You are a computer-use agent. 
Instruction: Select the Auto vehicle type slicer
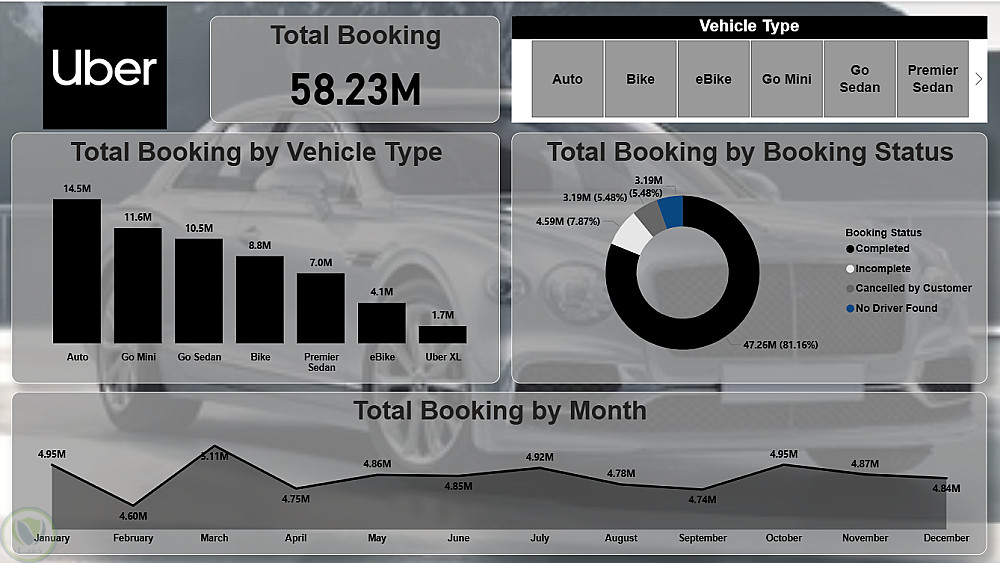pyautogui.click(x=568, y=79)
